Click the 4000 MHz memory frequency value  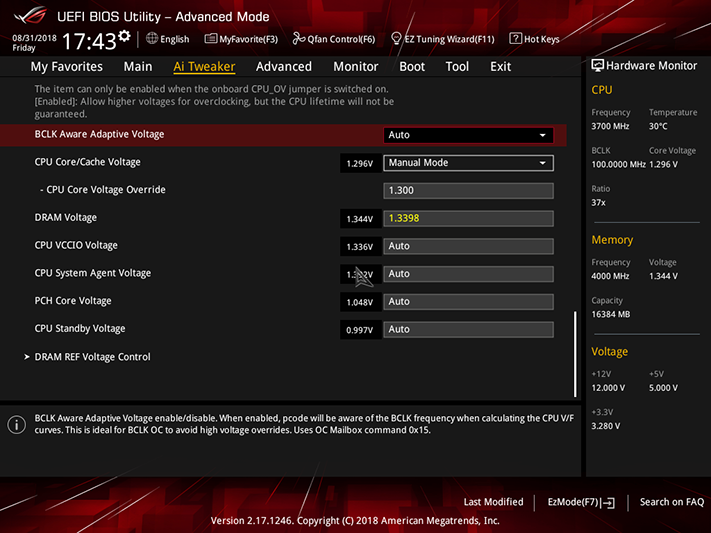(610, 276)
